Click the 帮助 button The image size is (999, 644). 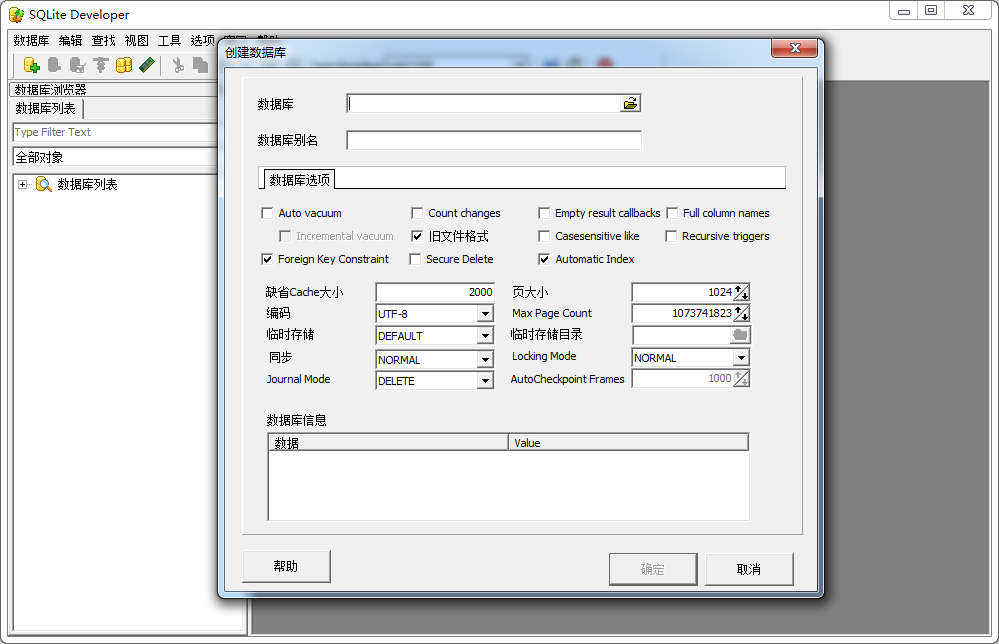tap(286, 565)
